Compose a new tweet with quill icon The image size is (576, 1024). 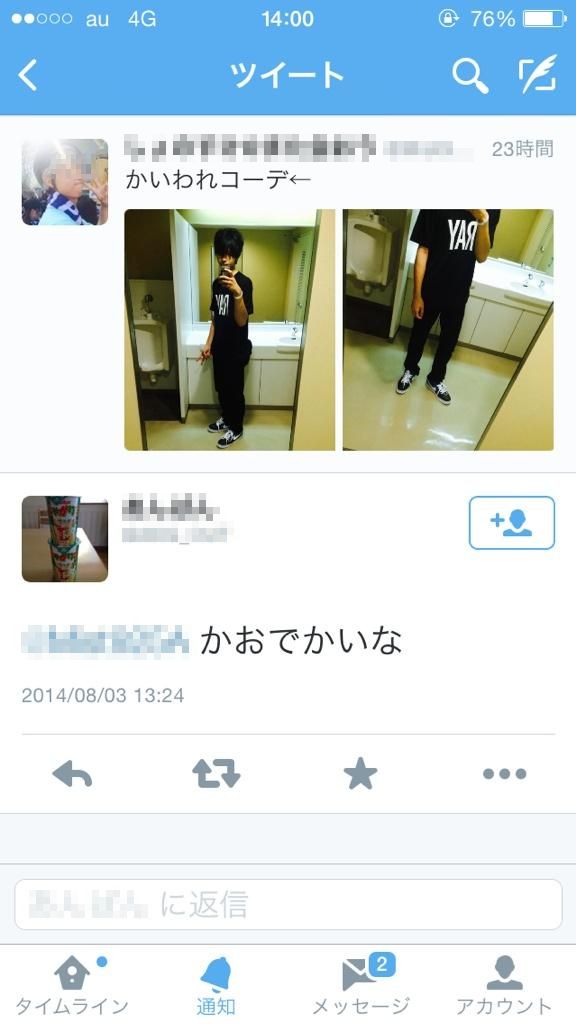pos(537,74)
